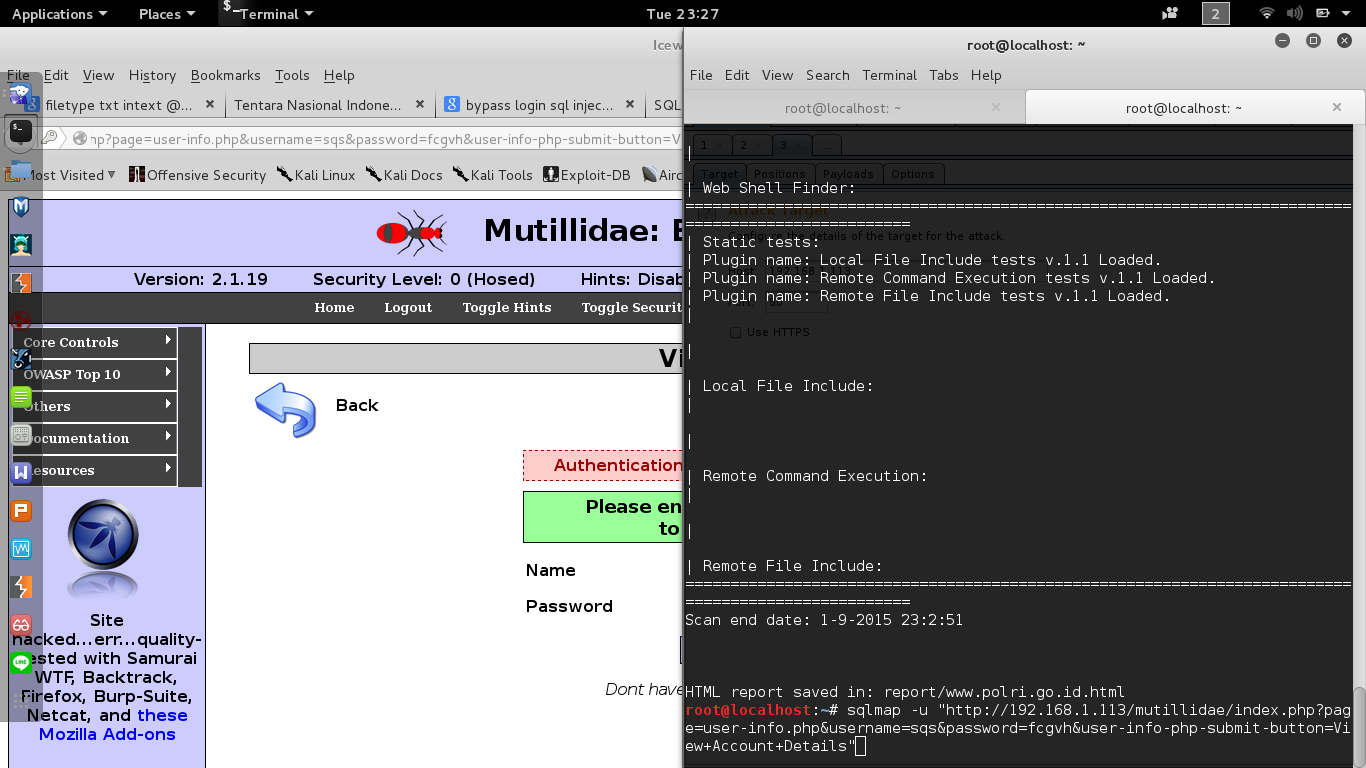Screen dimensions: 1366x768
Task: Launch the orange P presentation dock icon
Action: (x=21, y=511)
